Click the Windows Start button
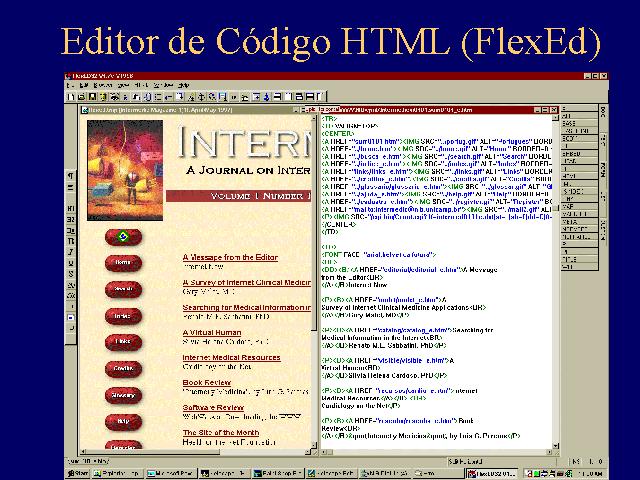 click(x=77, y=473)
